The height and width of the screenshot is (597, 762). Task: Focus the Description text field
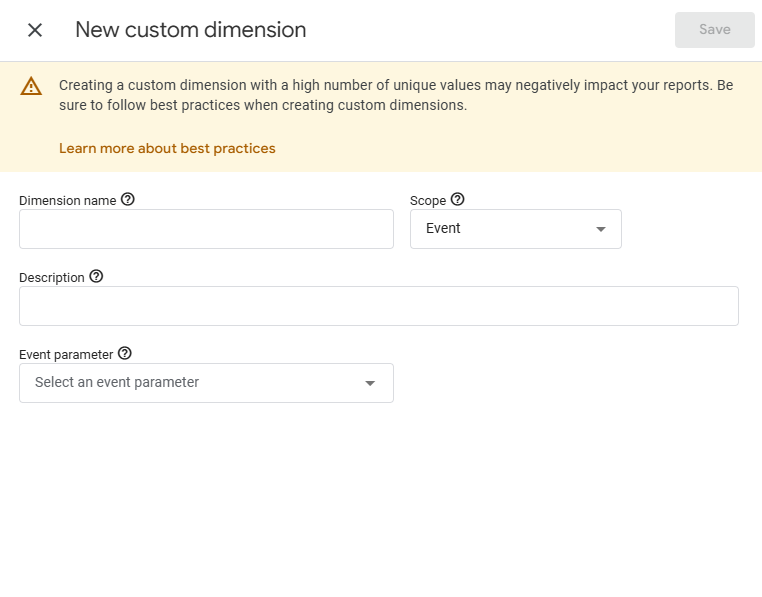pyautogui.click(x=379, y=306)
